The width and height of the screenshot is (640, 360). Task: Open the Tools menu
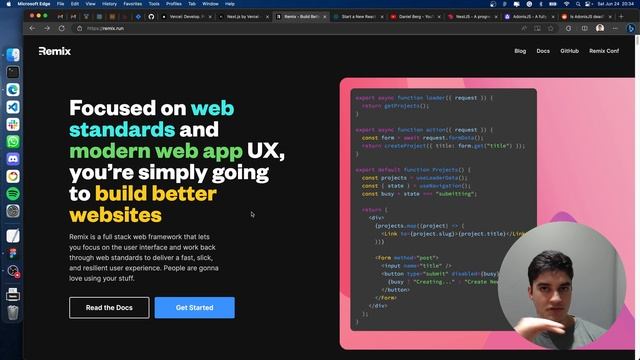tap(154, 4)
